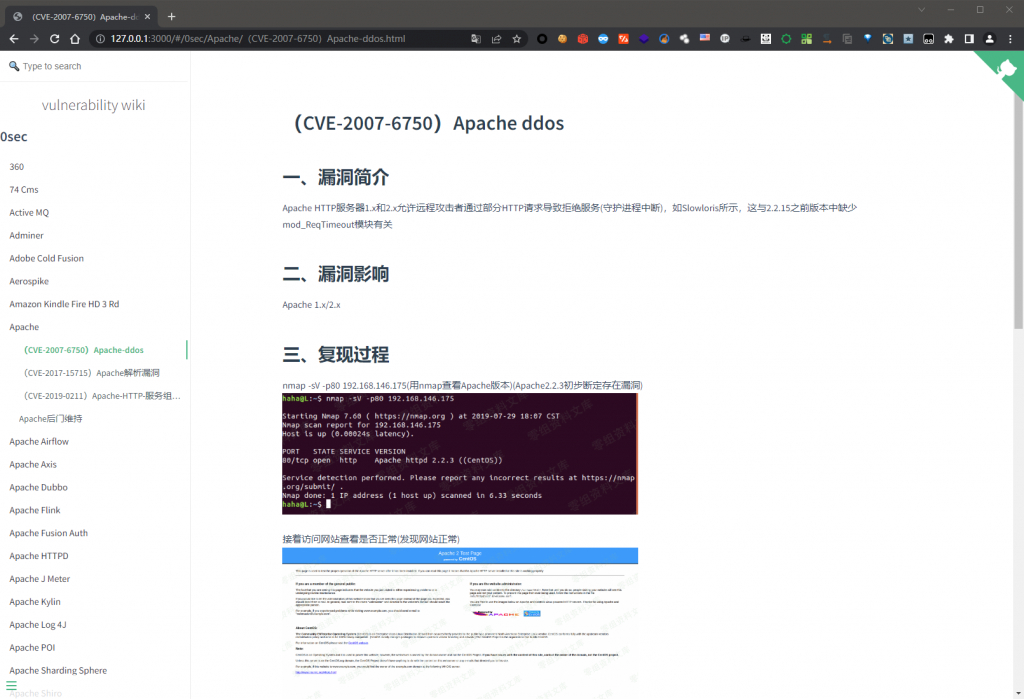The image size is (1024, 699).
Task: Open Apache HTTPD in the sidebar
Action: tap(39, 556)
